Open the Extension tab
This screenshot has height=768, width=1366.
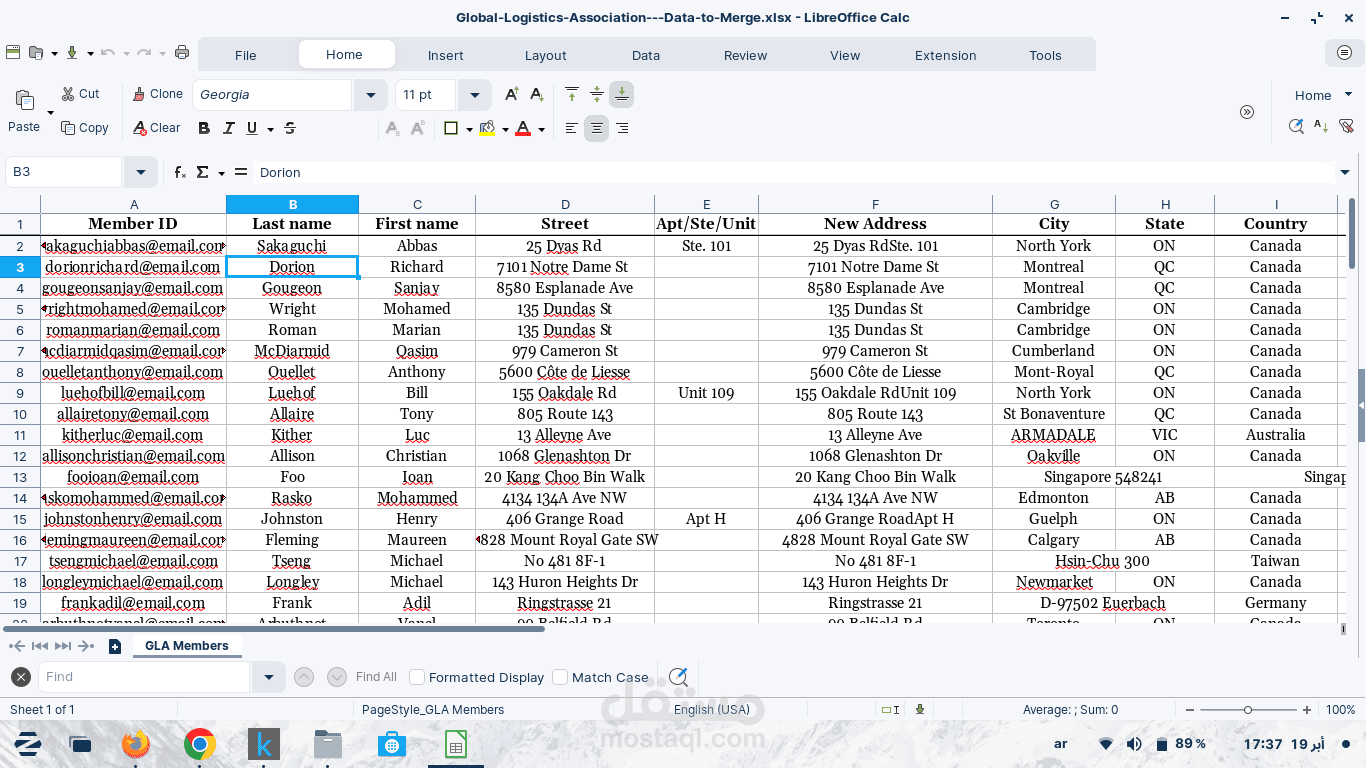[946, 55]
